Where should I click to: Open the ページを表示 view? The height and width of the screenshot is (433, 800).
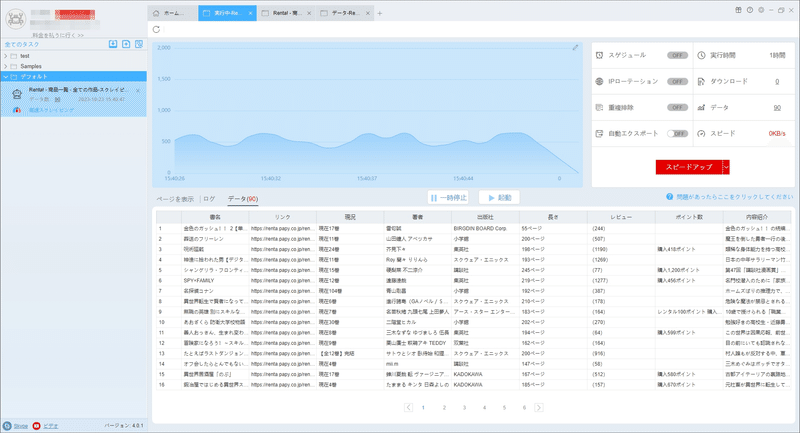point(175,199)
